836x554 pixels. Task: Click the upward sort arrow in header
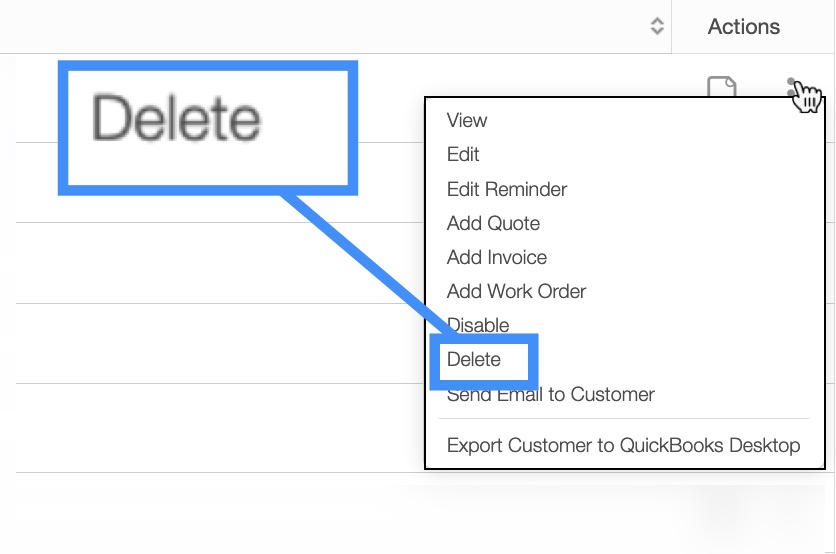(657, 21)
